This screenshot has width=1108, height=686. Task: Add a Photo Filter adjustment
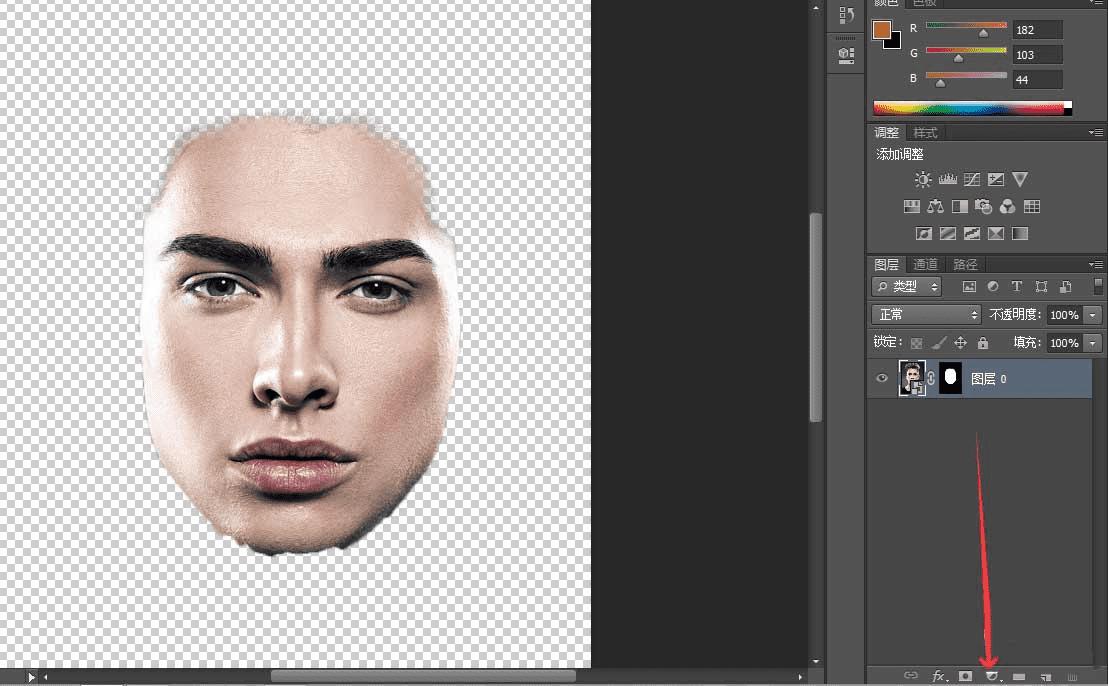[983, 207]
